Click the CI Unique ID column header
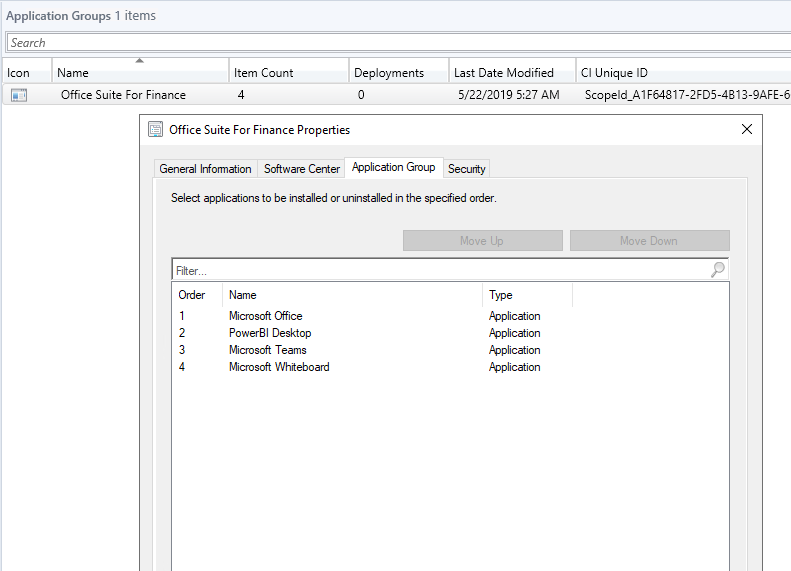 point(684,73)
